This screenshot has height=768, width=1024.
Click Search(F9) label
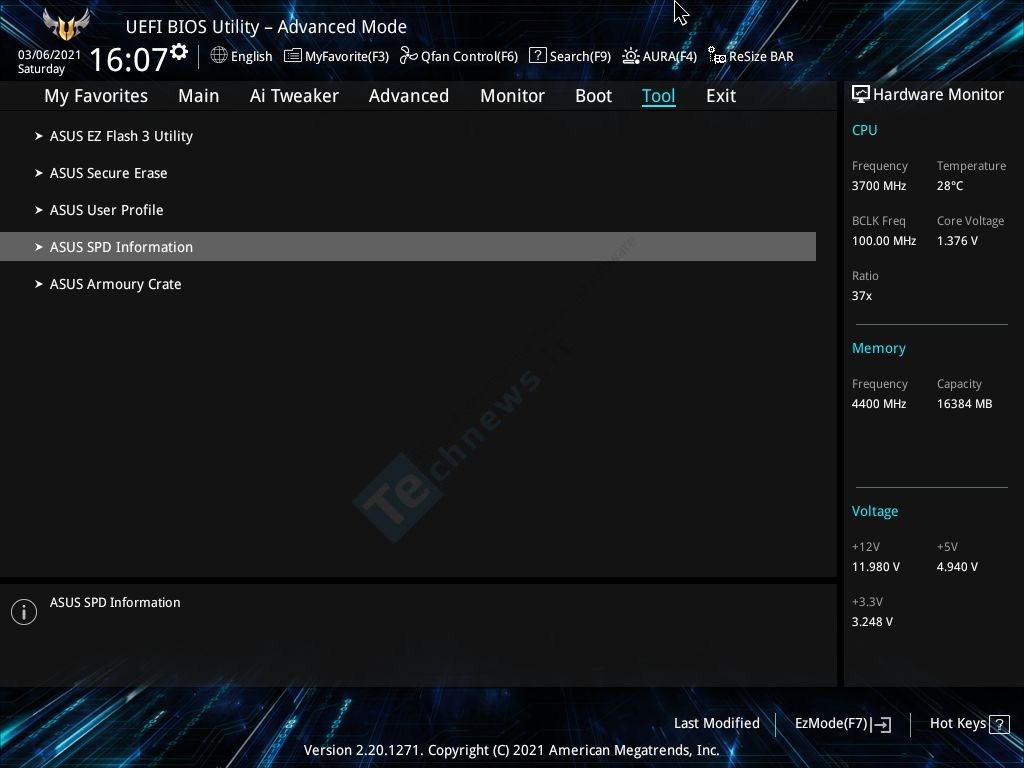coord(580,57)
